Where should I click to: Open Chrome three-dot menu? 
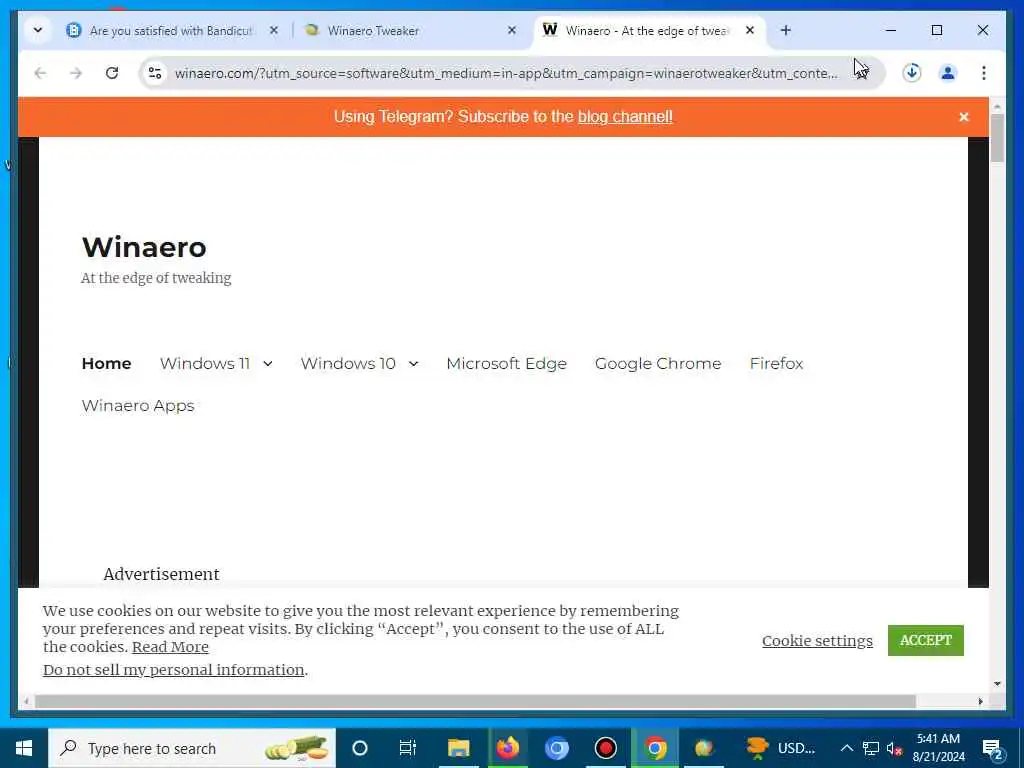pyautogui.click(x=984, y=72)
